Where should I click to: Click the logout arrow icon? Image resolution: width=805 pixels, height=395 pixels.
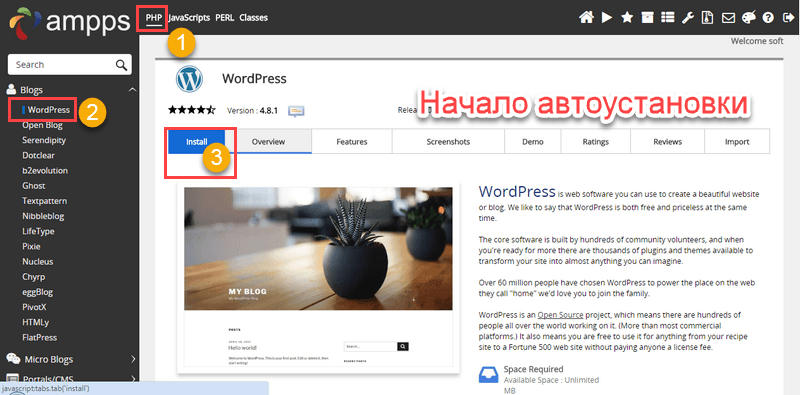coord(788,17)
